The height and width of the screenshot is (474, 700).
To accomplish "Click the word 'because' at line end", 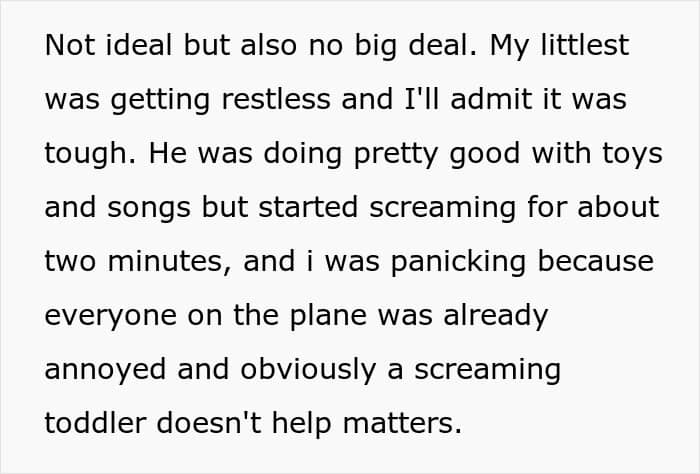I will [596, 261].
